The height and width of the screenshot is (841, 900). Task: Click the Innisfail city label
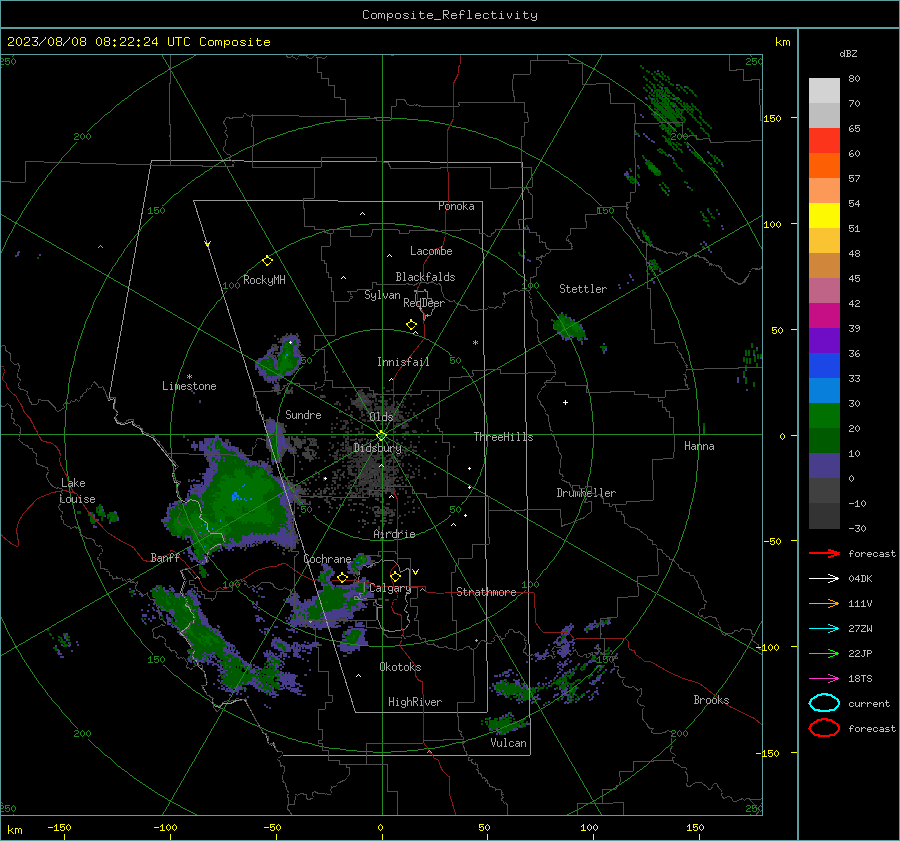tap(403, 362)
